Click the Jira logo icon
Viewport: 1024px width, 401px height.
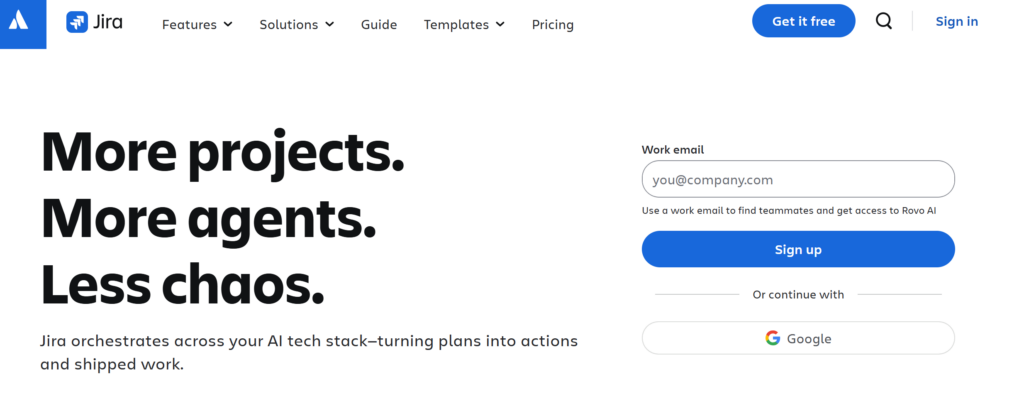[x=77, y=22]
